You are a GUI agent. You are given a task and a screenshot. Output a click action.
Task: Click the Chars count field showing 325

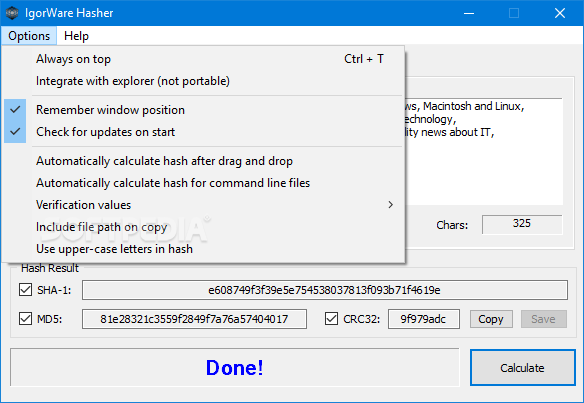(x=522, y=224)
